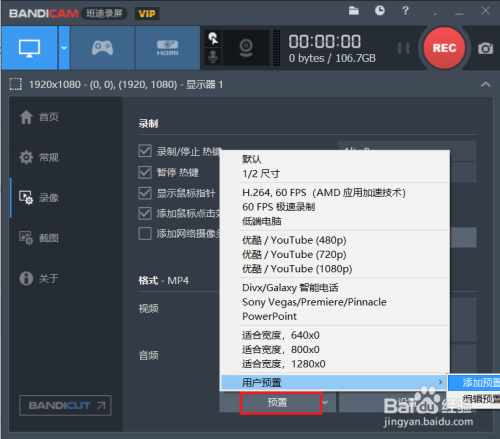This screenshot has height=439, width=500.
Task: Collapse the settings panel chevron
Action: pyautogui.click(x=485, y=84)
